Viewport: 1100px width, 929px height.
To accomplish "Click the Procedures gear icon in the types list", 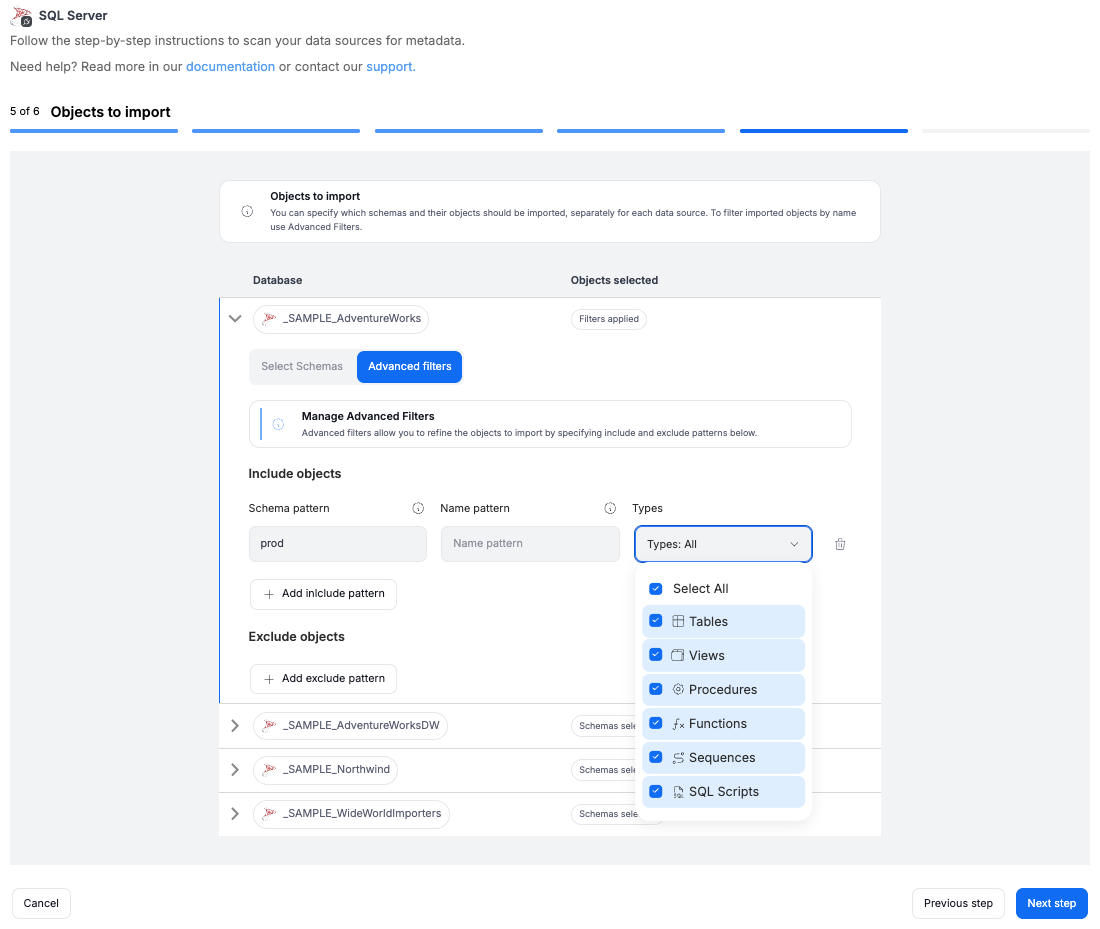I will [x=678, y=689].
